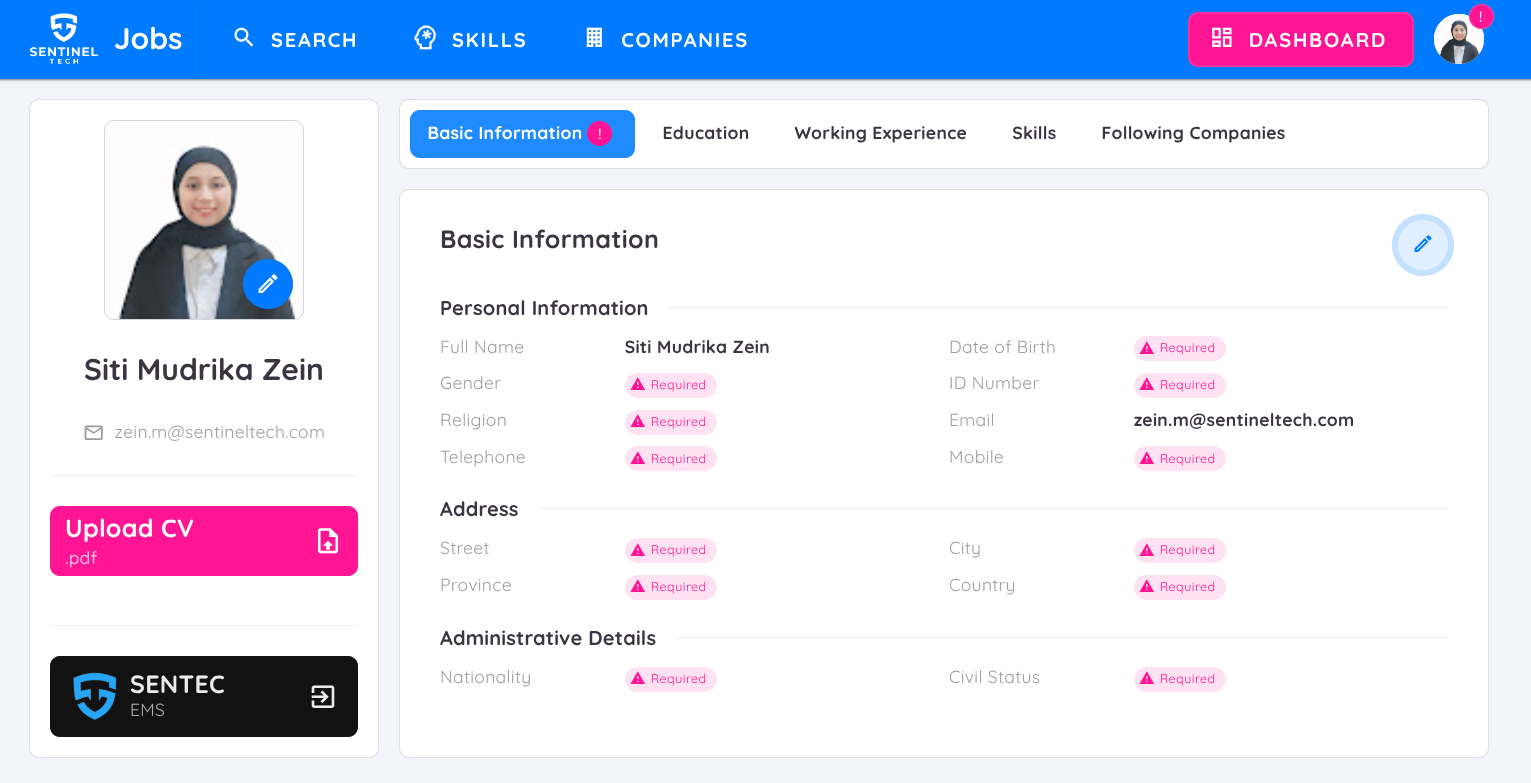Click the Upload CV button

point(203,540)
